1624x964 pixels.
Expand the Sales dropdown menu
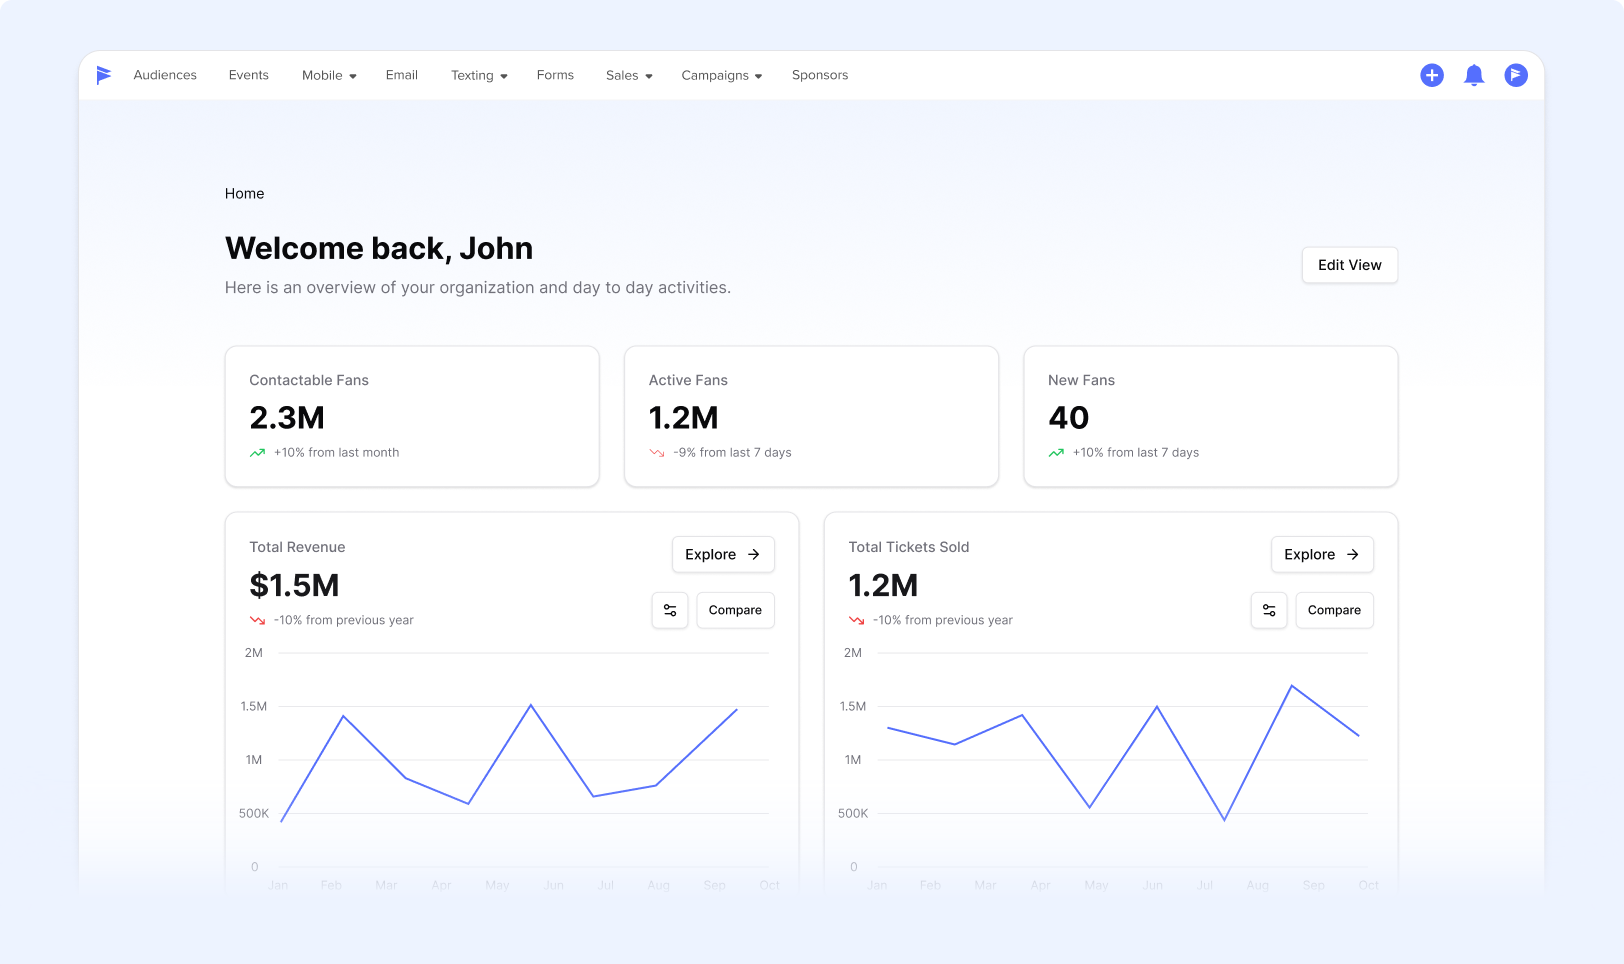tap(629, 75)
